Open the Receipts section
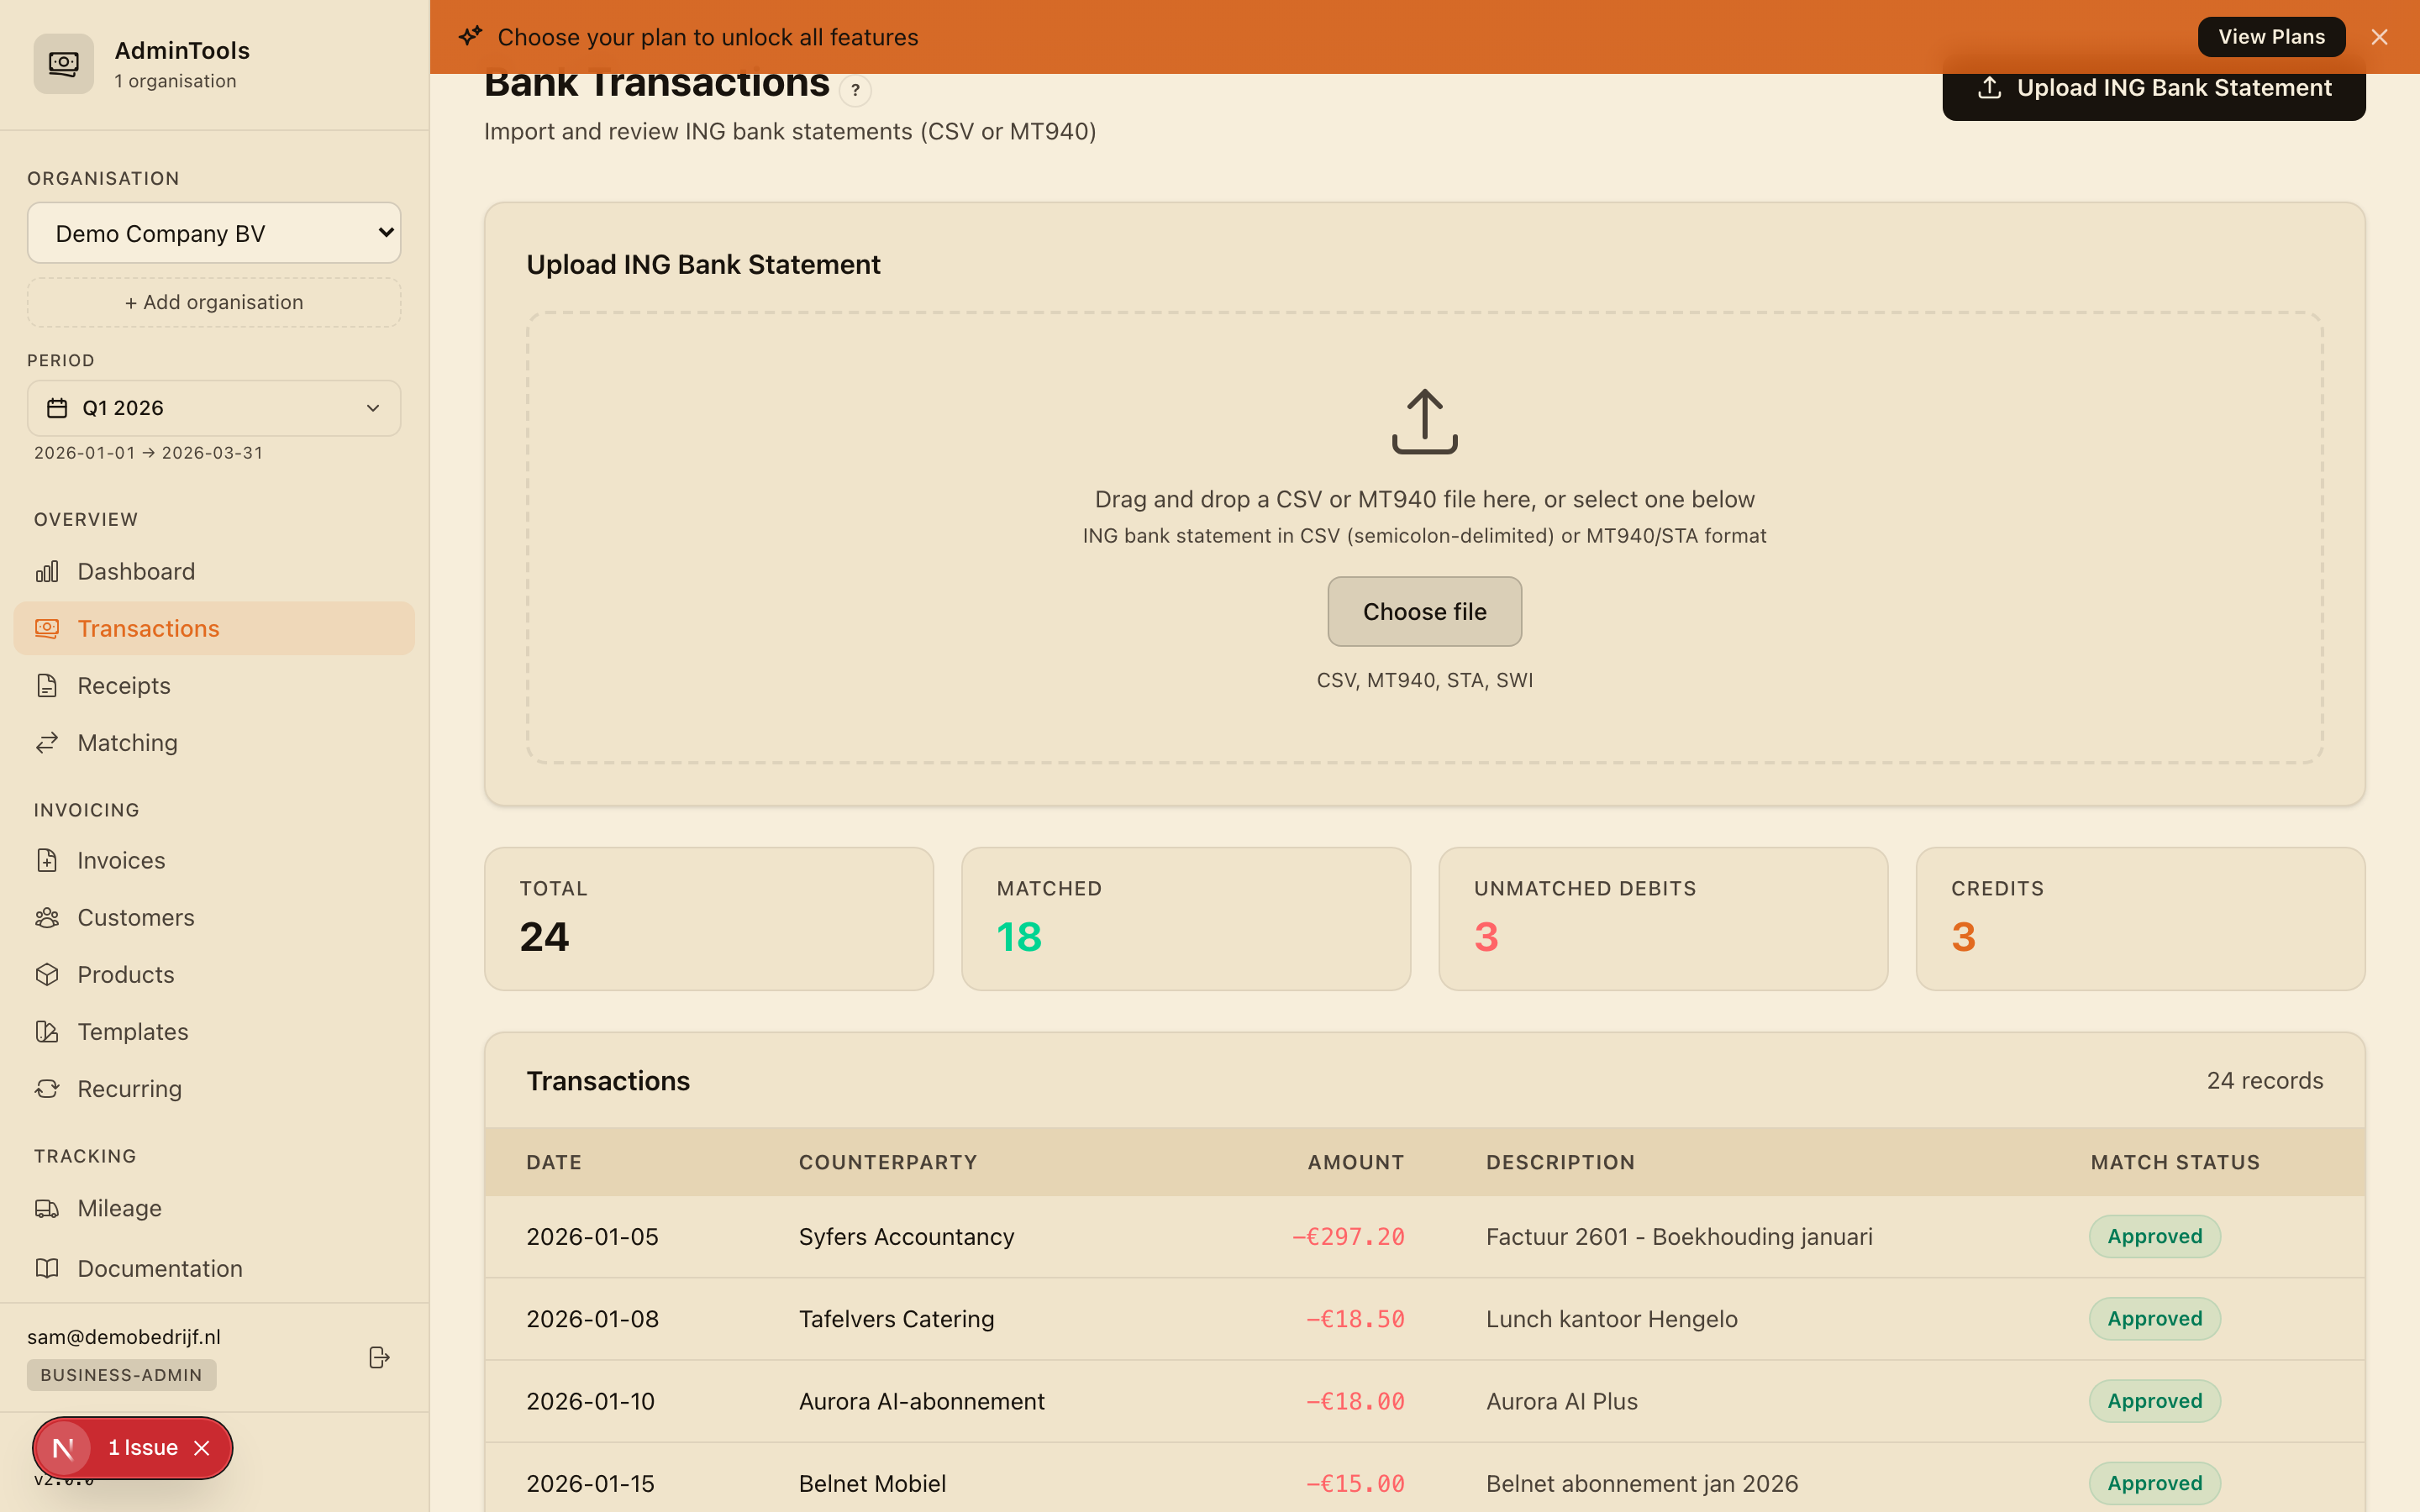 [x=214, y=685]
